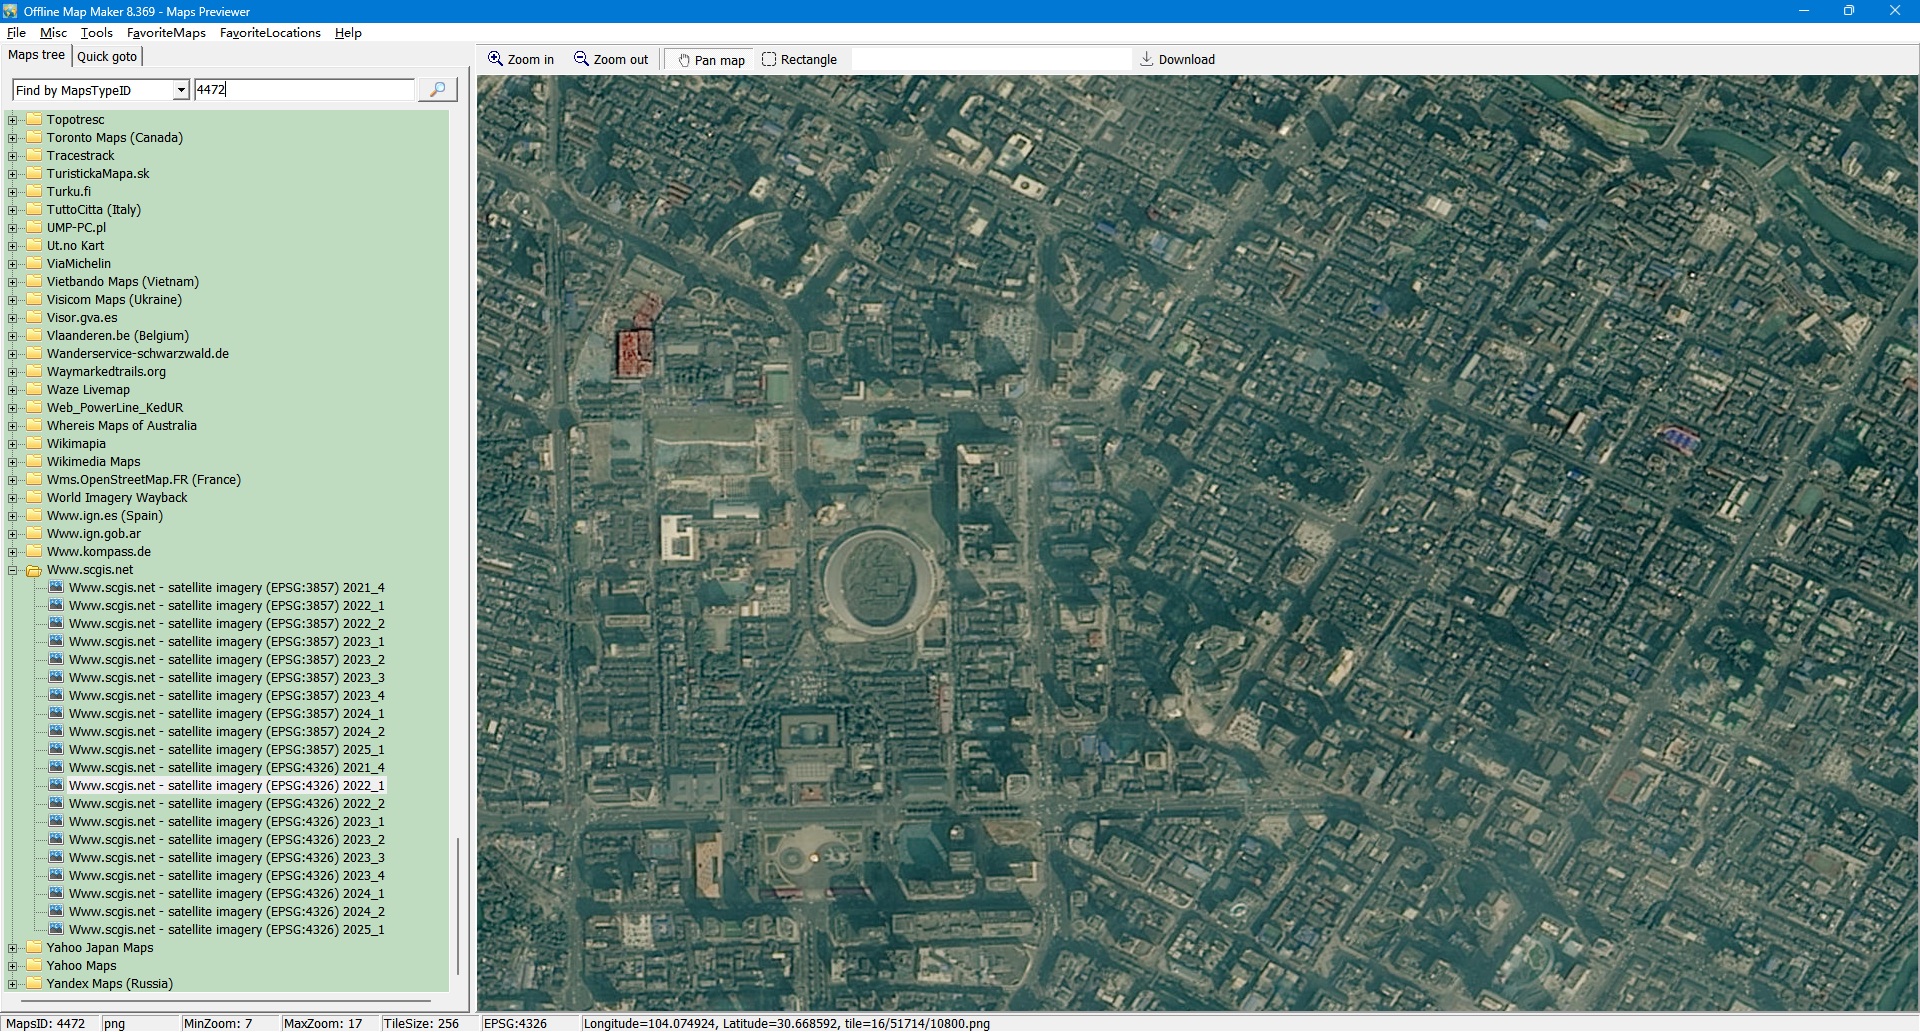1920x1032 pixels.
Task: Click the Www.scgis.net open folder icon
Action: [x=34, y=570]
